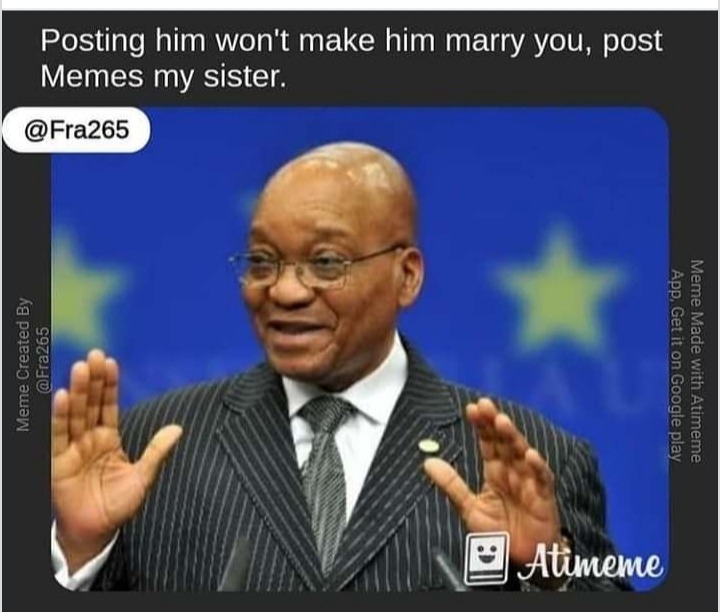Click the "Meme Made with Atimeme" vertical watermark
This screenshot has width=720, height=612.
pos(695,360)
